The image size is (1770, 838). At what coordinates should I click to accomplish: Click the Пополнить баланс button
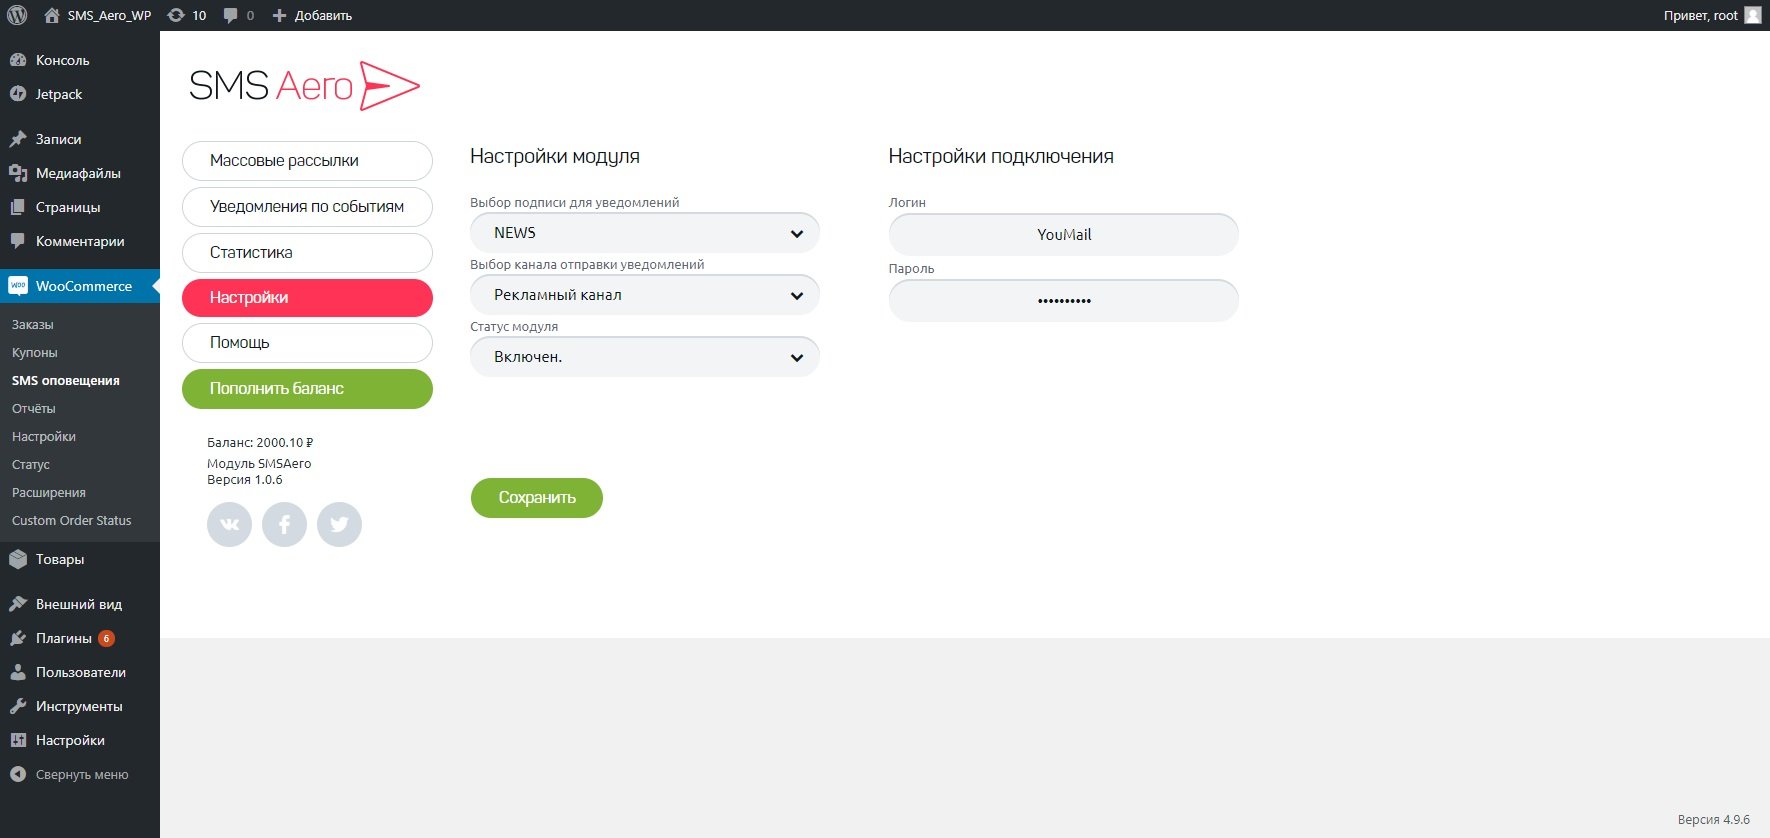tap(307, 389)
